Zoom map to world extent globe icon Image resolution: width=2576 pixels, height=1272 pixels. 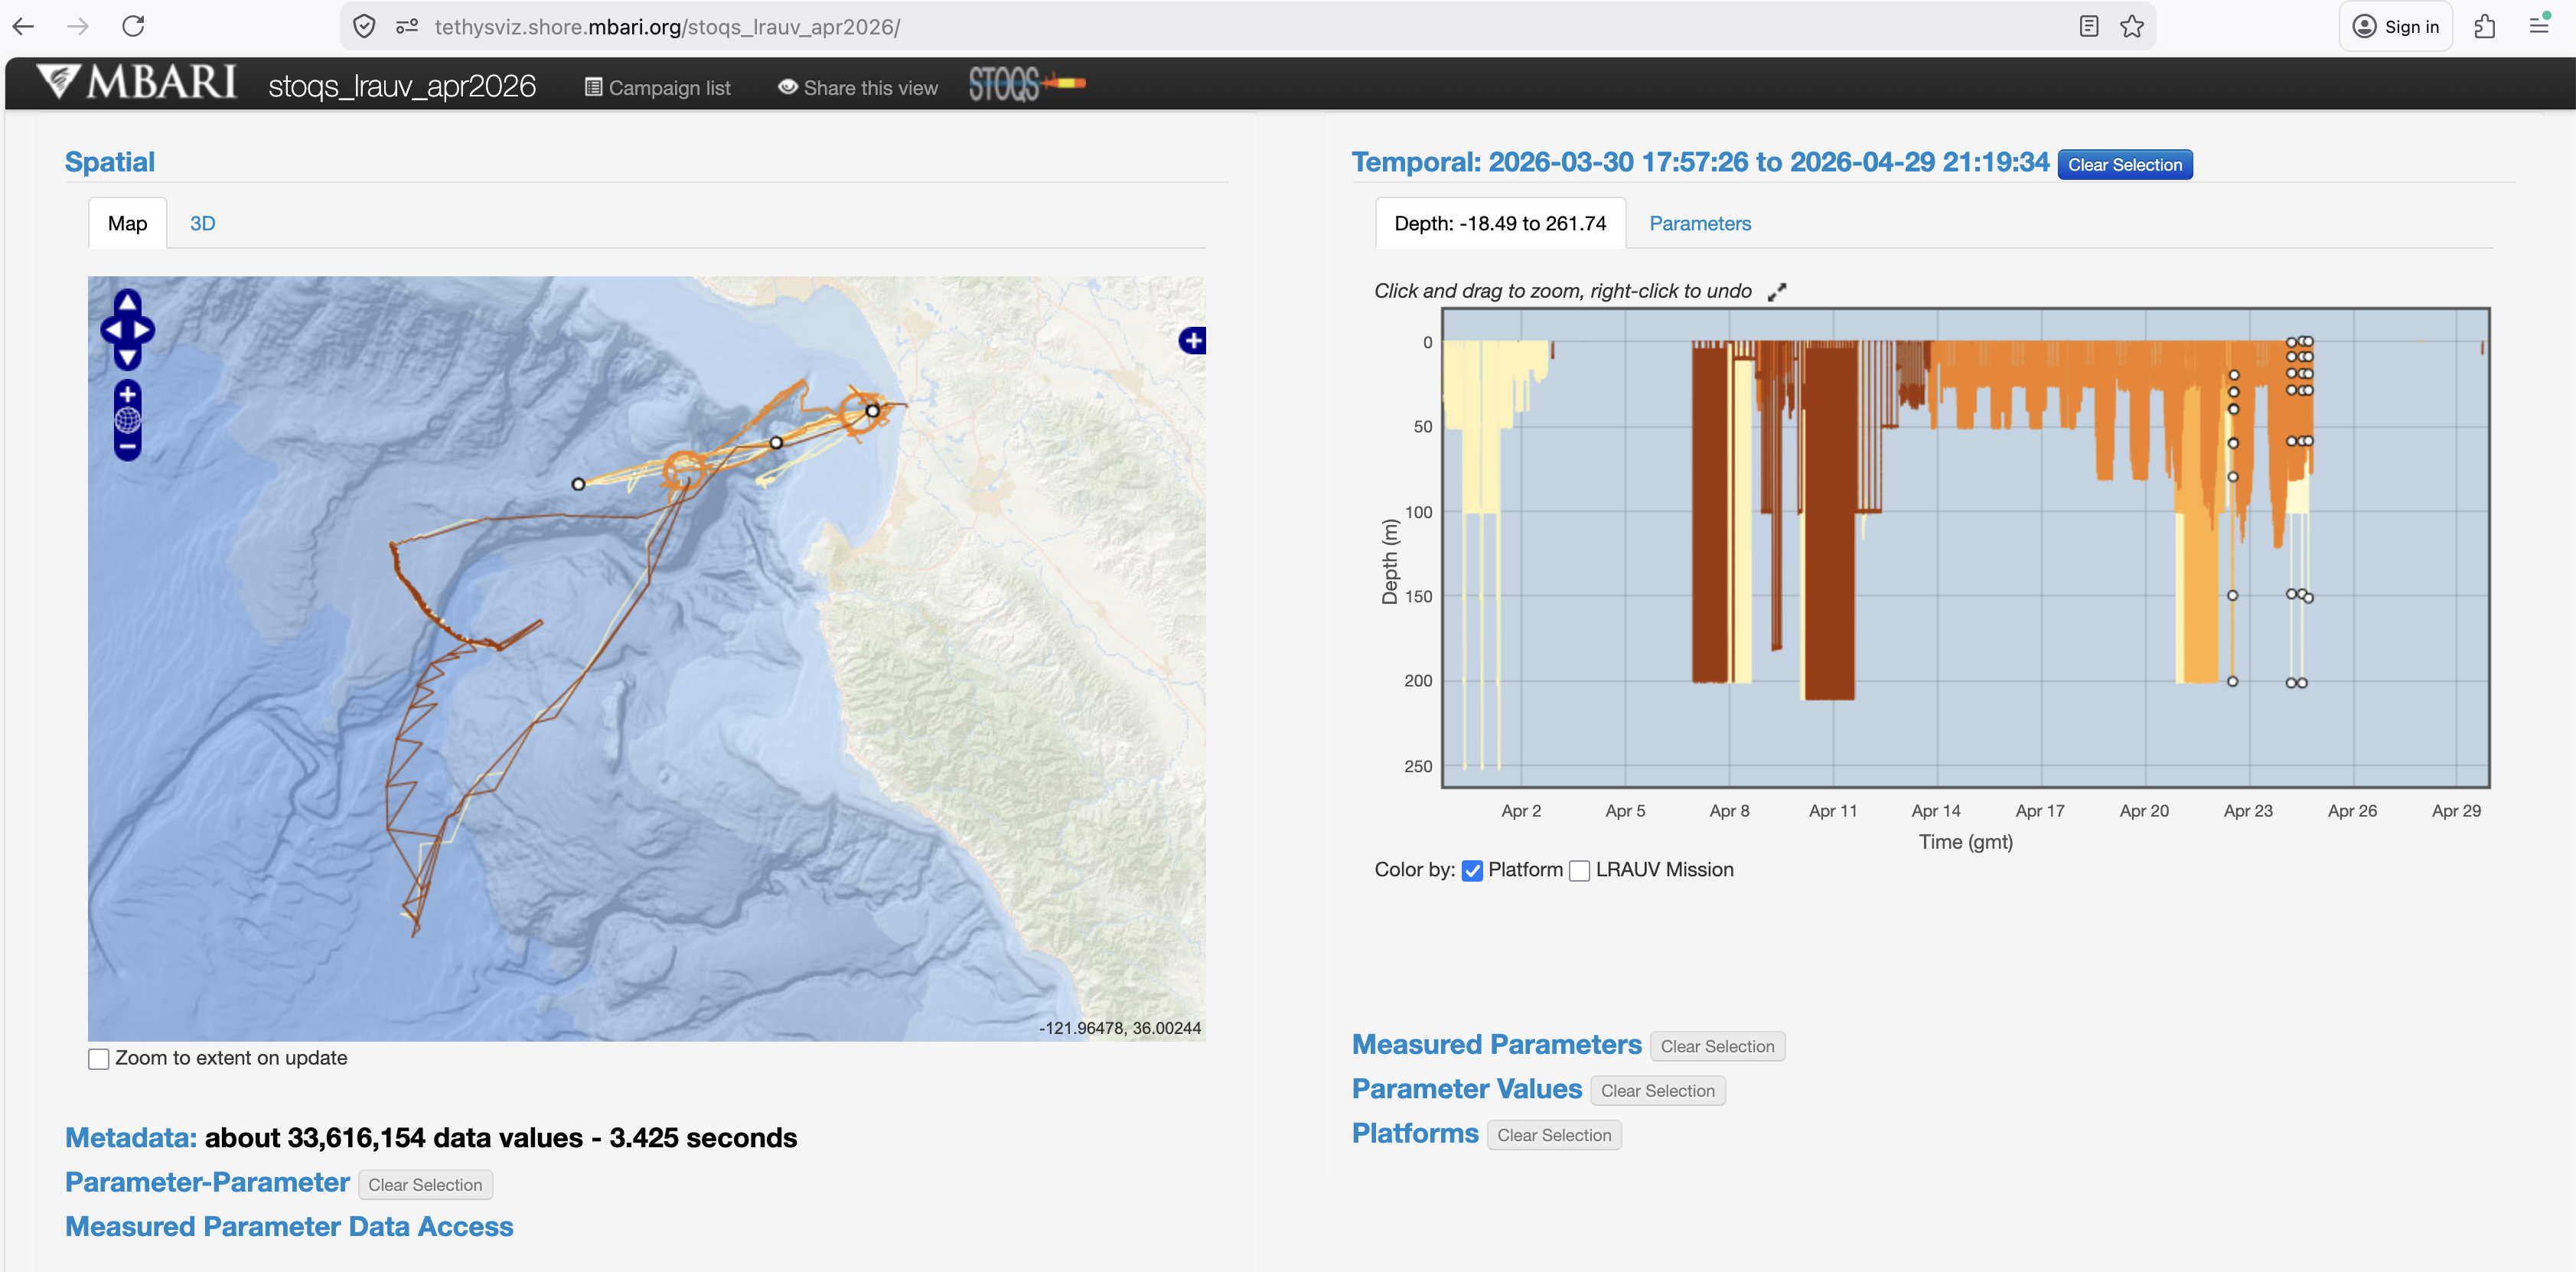point(127,420)
